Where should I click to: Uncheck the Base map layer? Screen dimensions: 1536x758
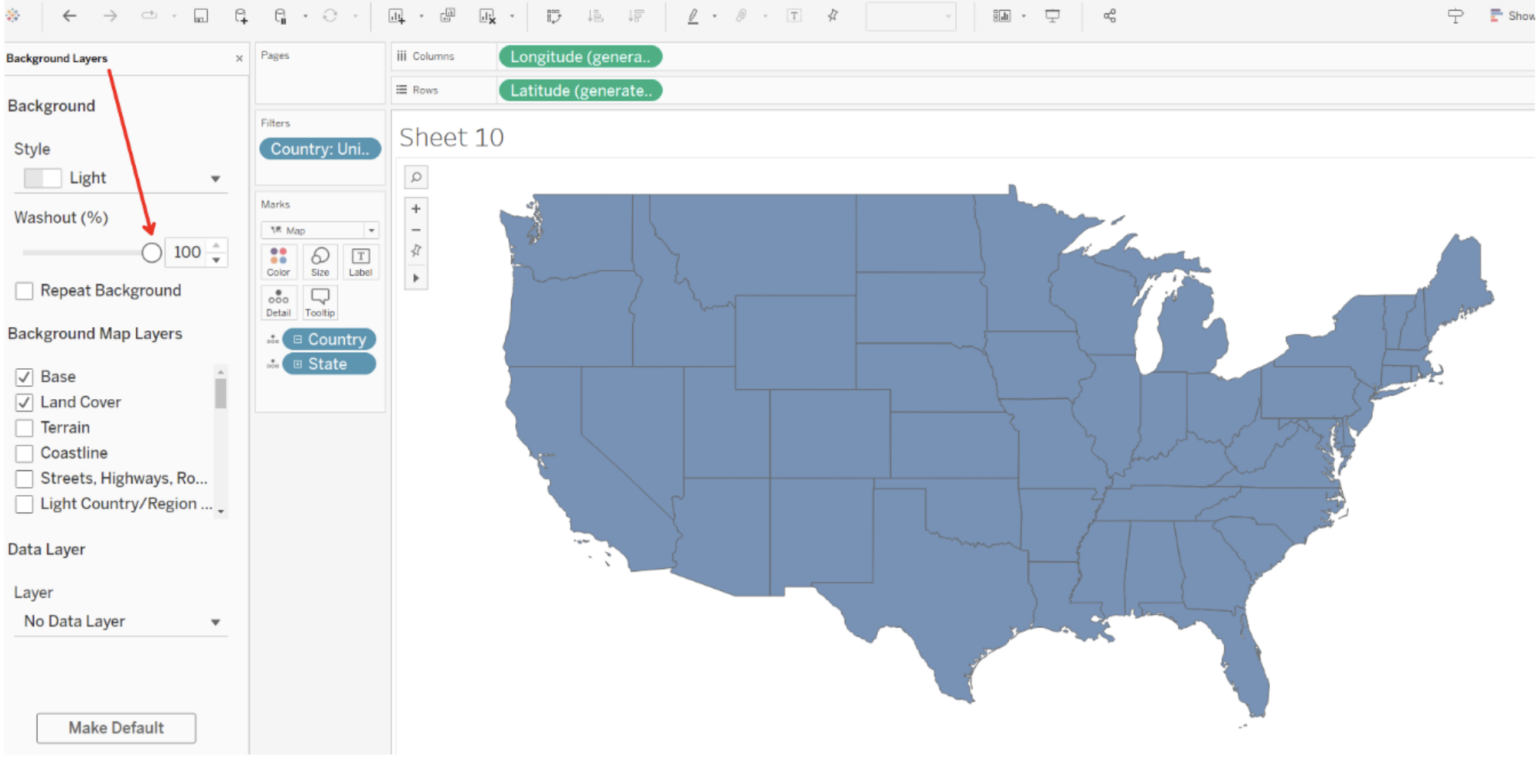tap(24, 376)
